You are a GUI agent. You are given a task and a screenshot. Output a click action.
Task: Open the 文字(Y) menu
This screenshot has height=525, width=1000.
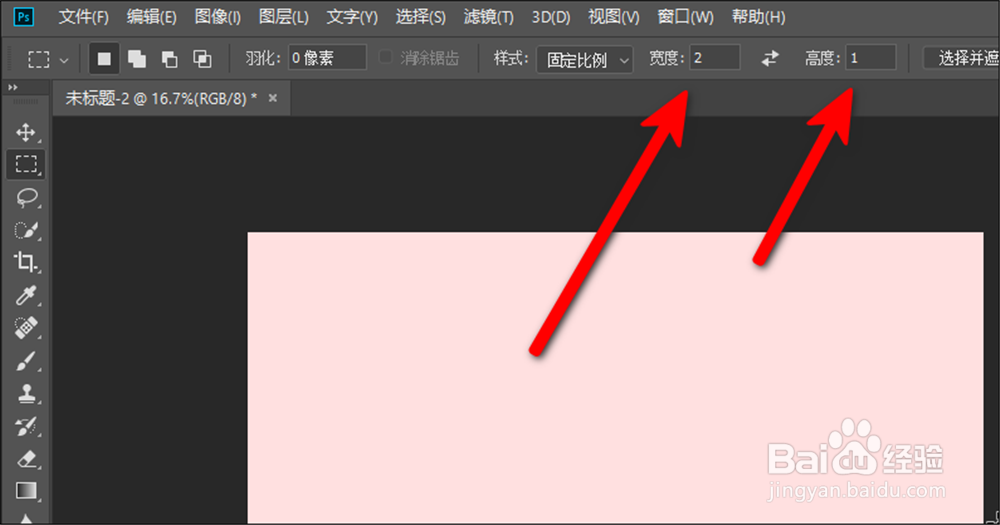click(x=352, y=17)
